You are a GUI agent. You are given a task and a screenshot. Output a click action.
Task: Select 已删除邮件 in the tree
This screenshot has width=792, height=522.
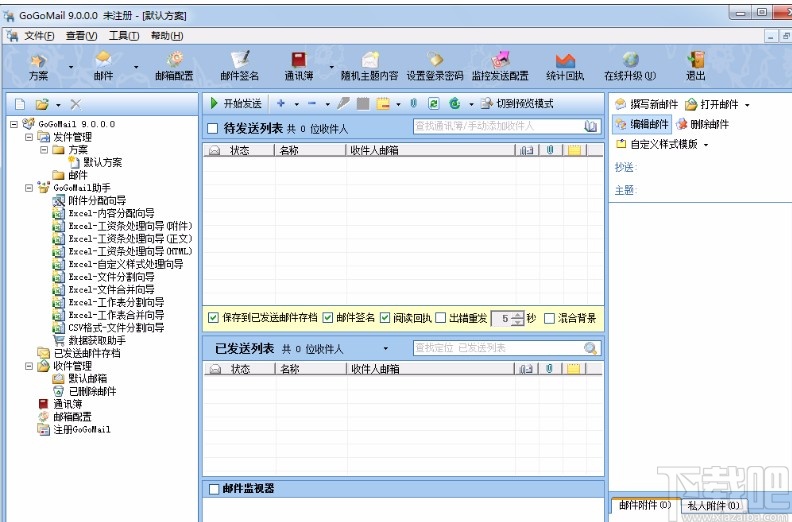coord(92,391)
